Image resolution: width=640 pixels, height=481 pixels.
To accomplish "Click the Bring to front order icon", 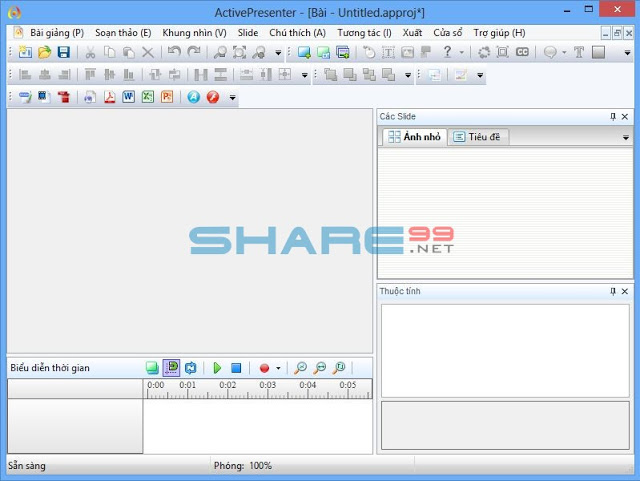I will tap(330, 74).
